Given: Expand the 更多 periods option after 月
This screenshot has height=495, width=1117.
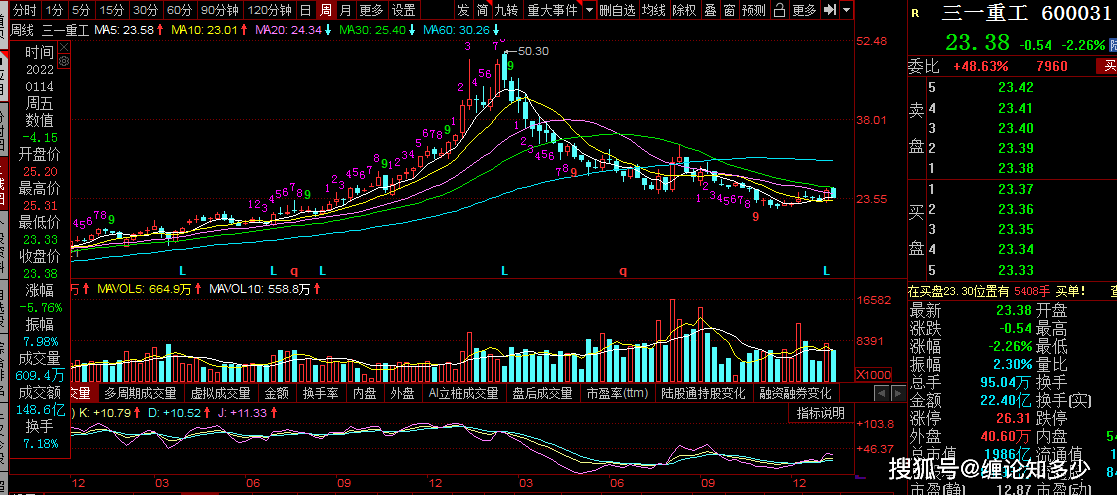Looking at the screenshot, I should pos(371,10).
